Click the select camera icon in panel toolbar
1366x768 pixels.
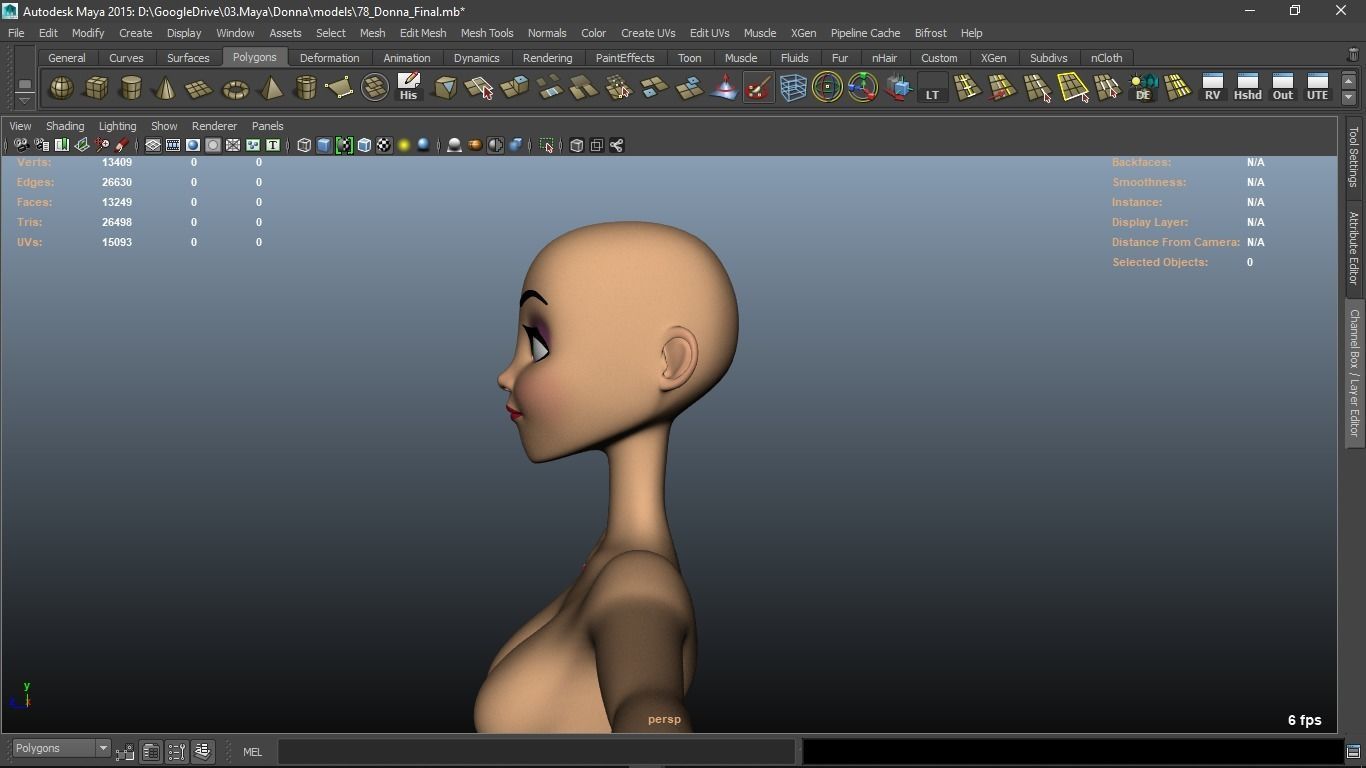pos(21,145)
